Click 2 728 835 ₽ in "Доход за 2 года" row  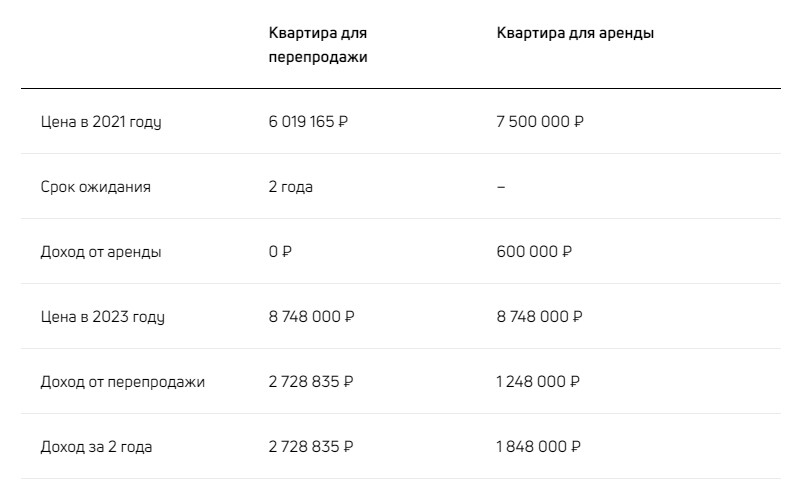click(310, 447)
